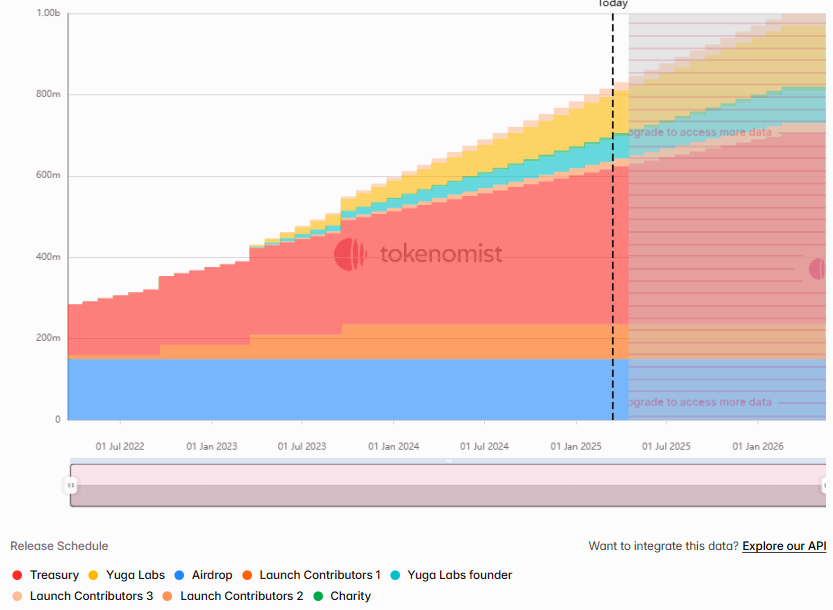Click the upper 'Upgrade to access more data' text

coord(700,132)
